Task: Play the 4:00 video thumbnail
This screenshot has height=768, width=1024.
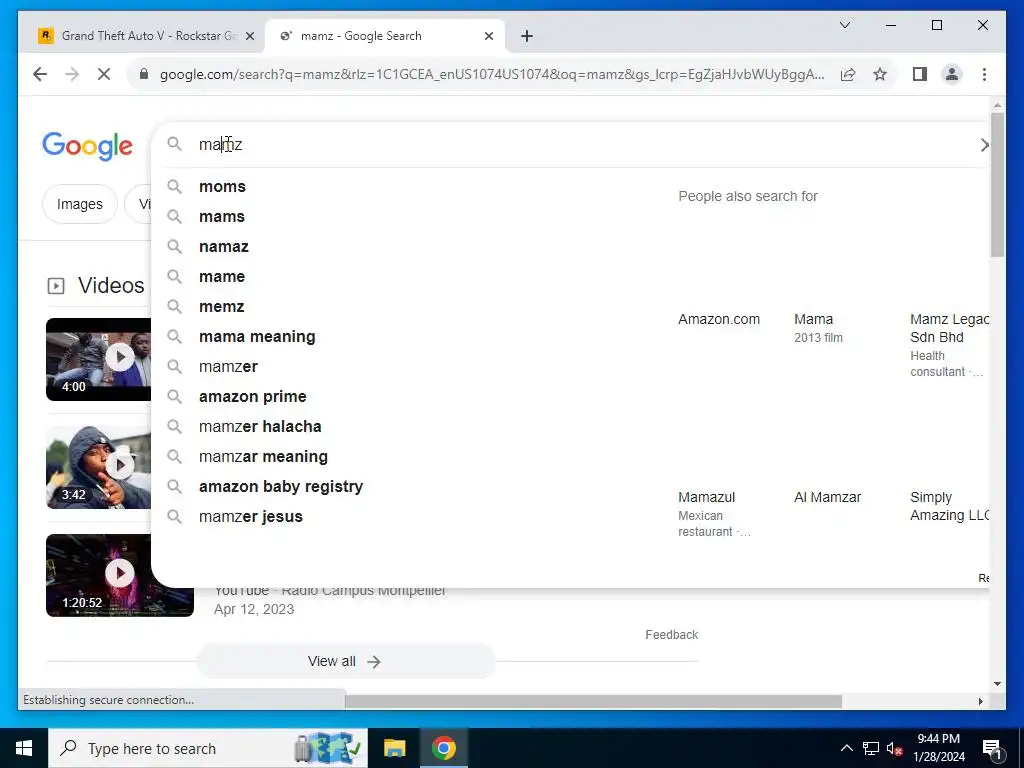Action: 99,359
